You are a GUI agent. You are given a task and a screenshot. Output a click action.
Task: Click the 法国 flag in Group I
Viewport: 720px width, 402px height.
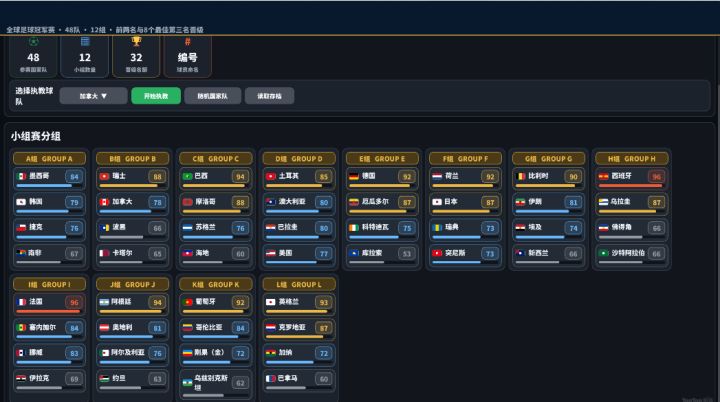22,302
